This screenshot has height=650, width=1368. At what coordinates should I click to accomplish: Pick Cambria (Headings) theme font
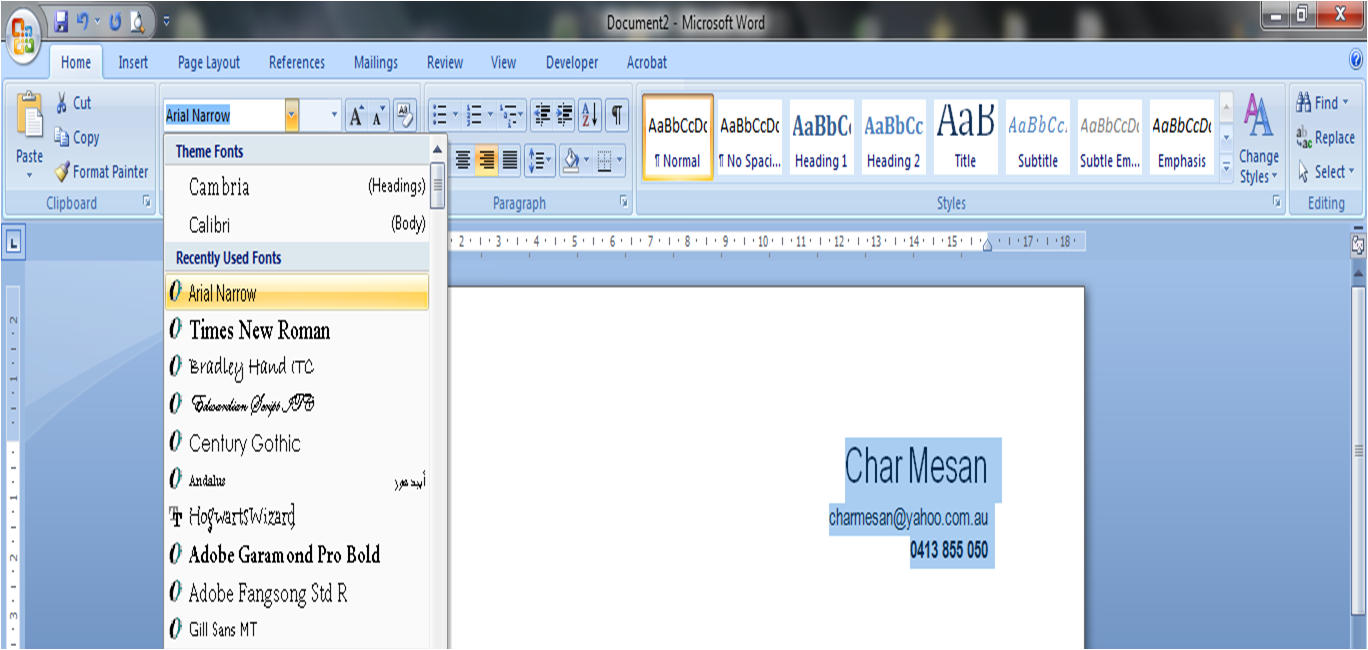(x=297, y=187)
